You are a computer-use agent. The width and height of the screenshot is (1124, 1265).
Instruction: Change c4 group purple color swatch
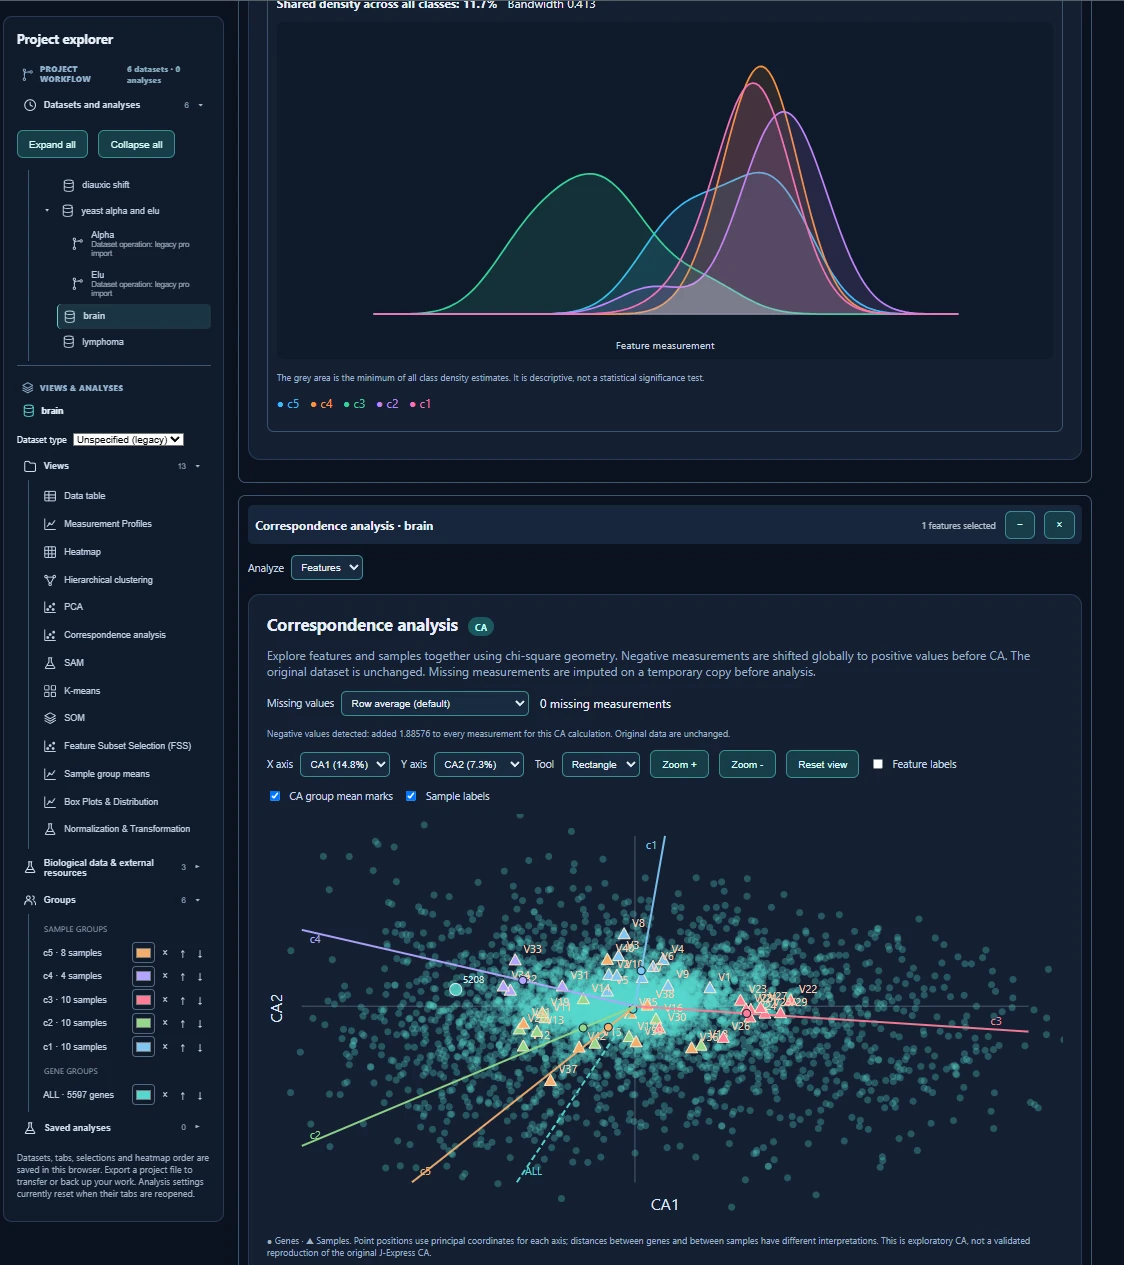tap(143, 976)
